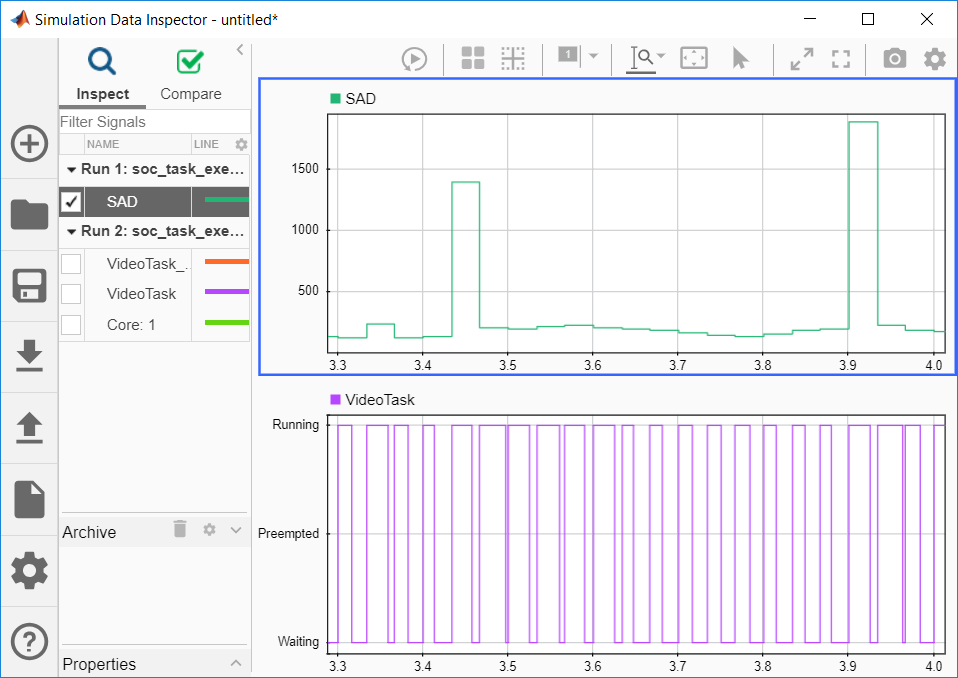The image size is (958, 678).
Task: Create report with the document icon
Action: [29, 499]
